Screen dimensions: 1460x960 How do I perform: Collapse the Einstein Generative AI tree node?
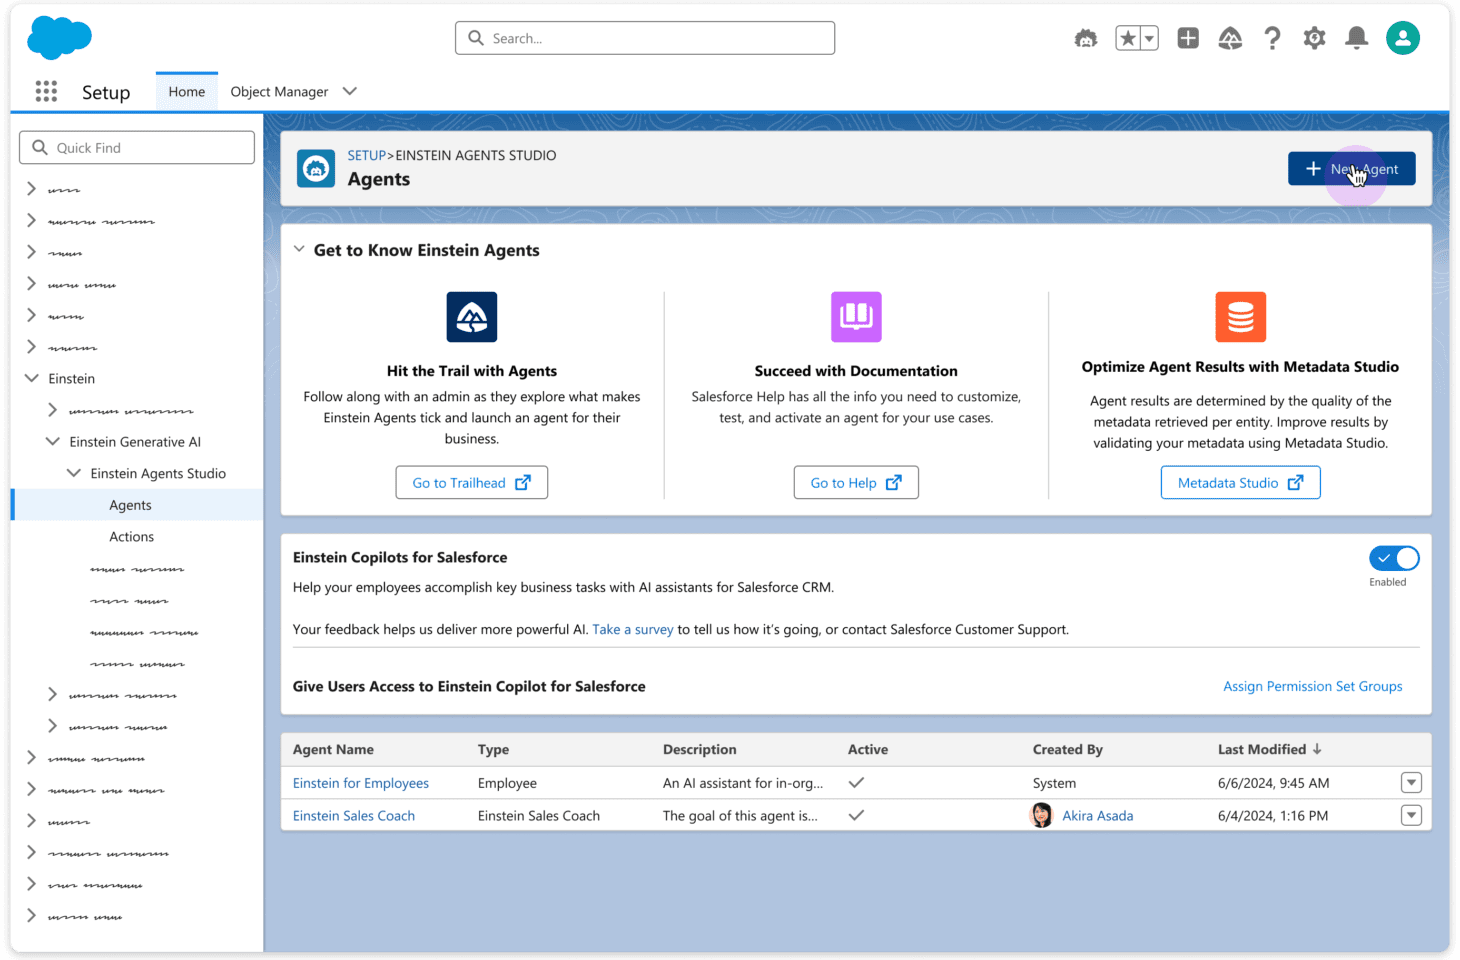(x=52, y=441)
